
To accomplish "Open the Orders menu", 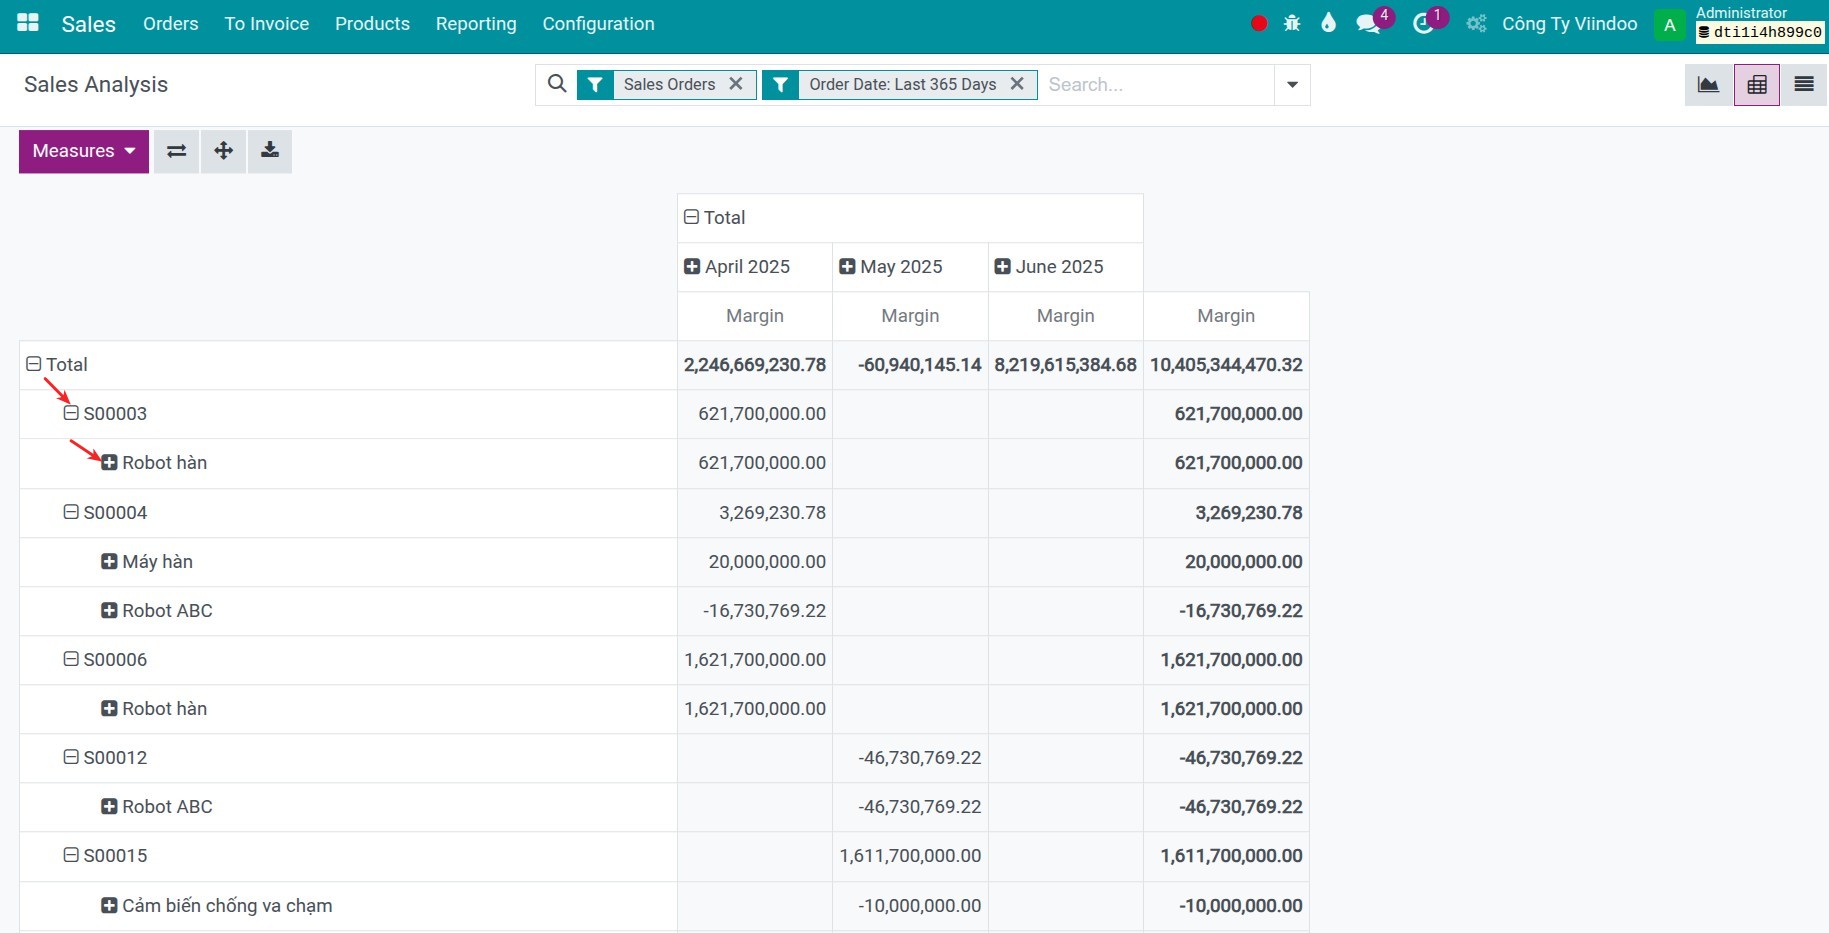I will 170,24.
